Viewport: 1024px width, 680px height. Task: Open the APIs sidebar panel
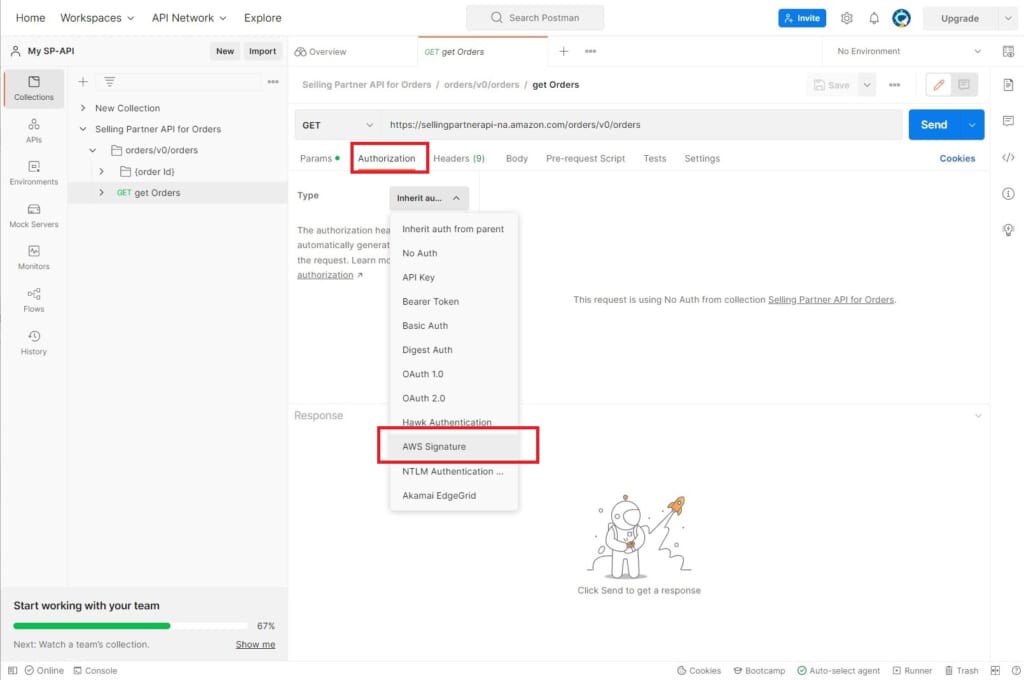pos(34,131)
